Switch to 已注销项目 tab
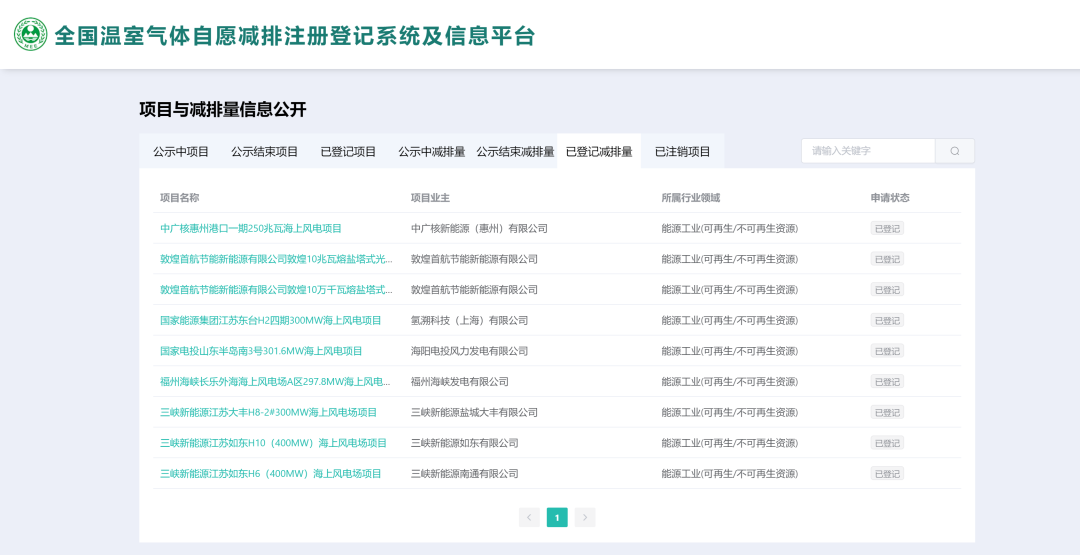This screenshot has width=1080, height=555. tap(683, 151)
